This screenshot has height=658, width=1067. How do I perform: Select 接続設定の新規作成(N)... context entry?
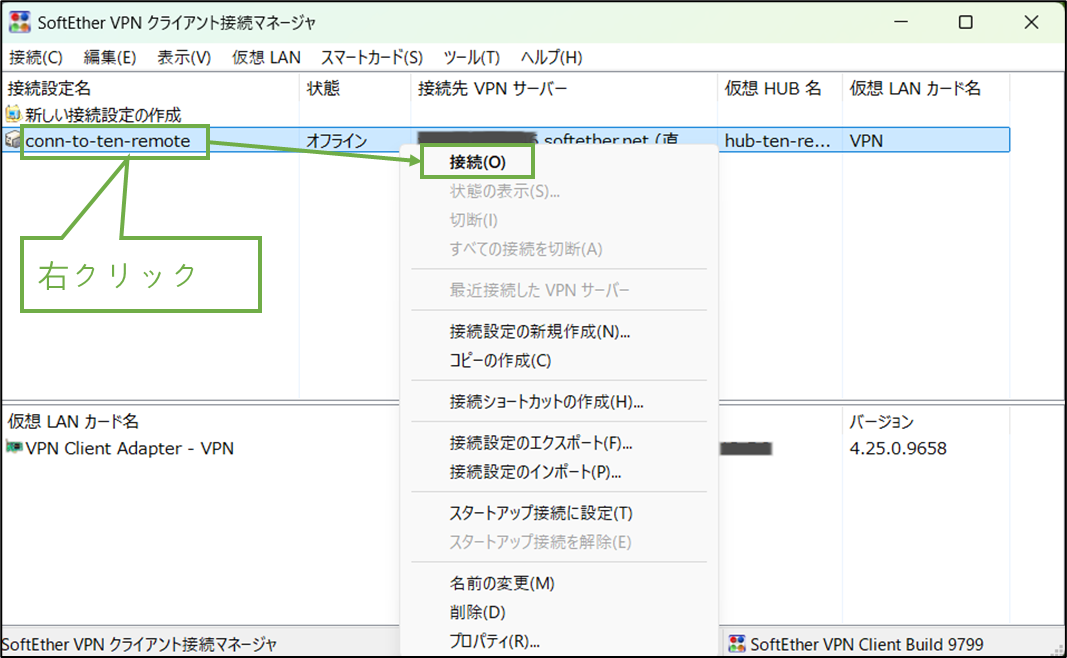pos(540,332)
